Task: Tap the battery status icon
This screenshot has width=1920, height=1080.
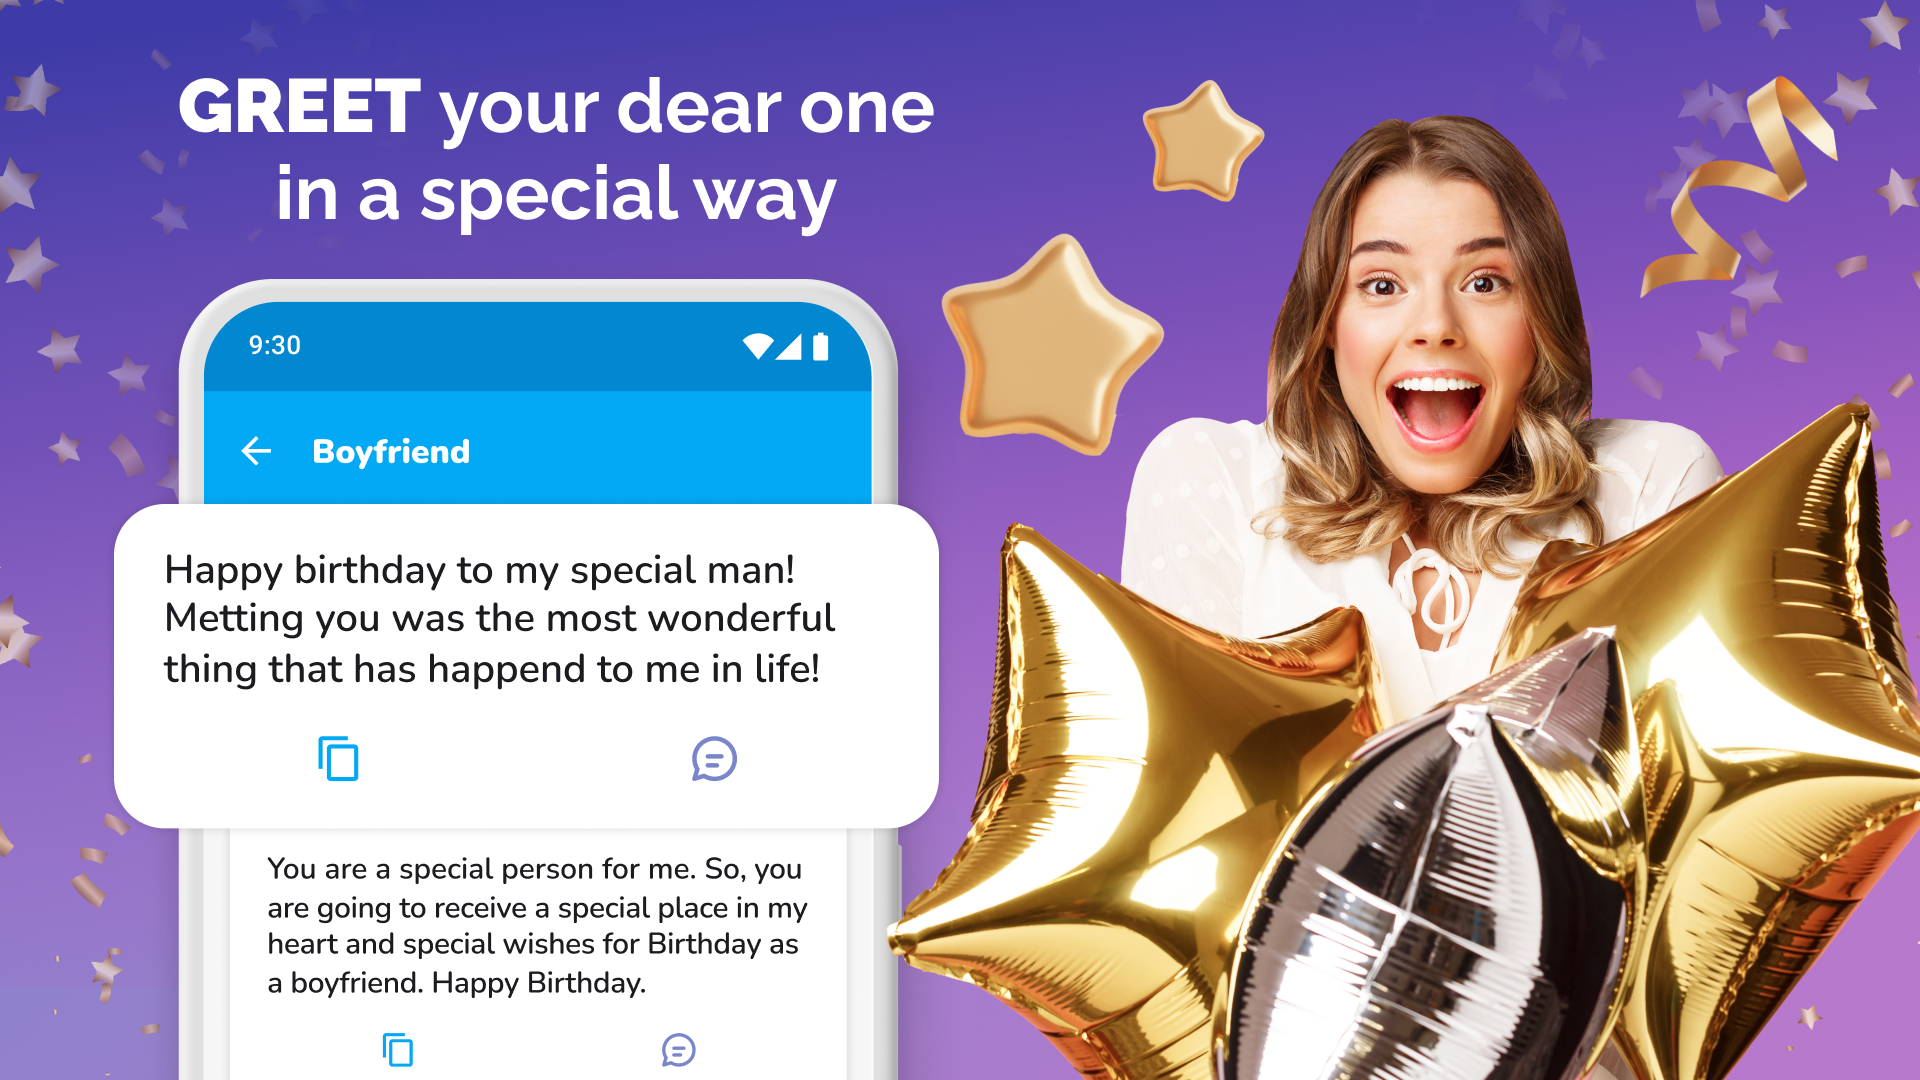Action: [820, 346]
